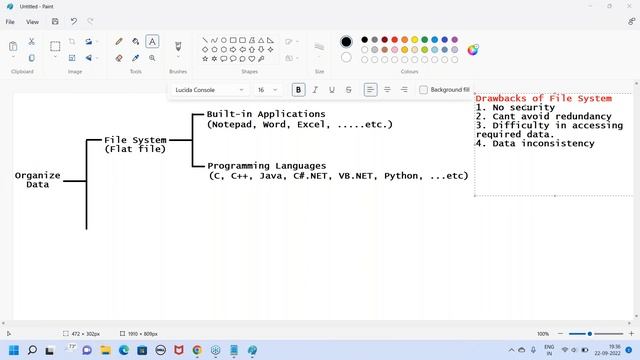
Task: Enable the Background fill checkbox
Action: 423,90
